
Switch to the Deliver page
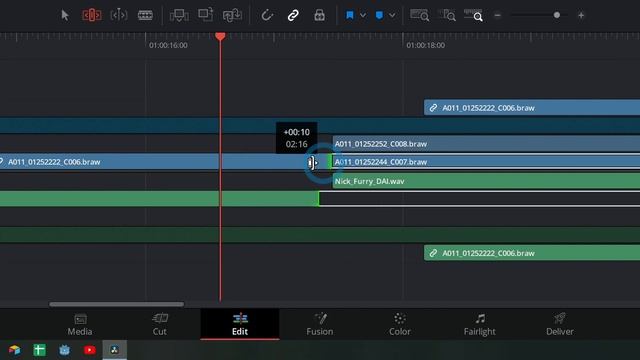click(560, 324)
